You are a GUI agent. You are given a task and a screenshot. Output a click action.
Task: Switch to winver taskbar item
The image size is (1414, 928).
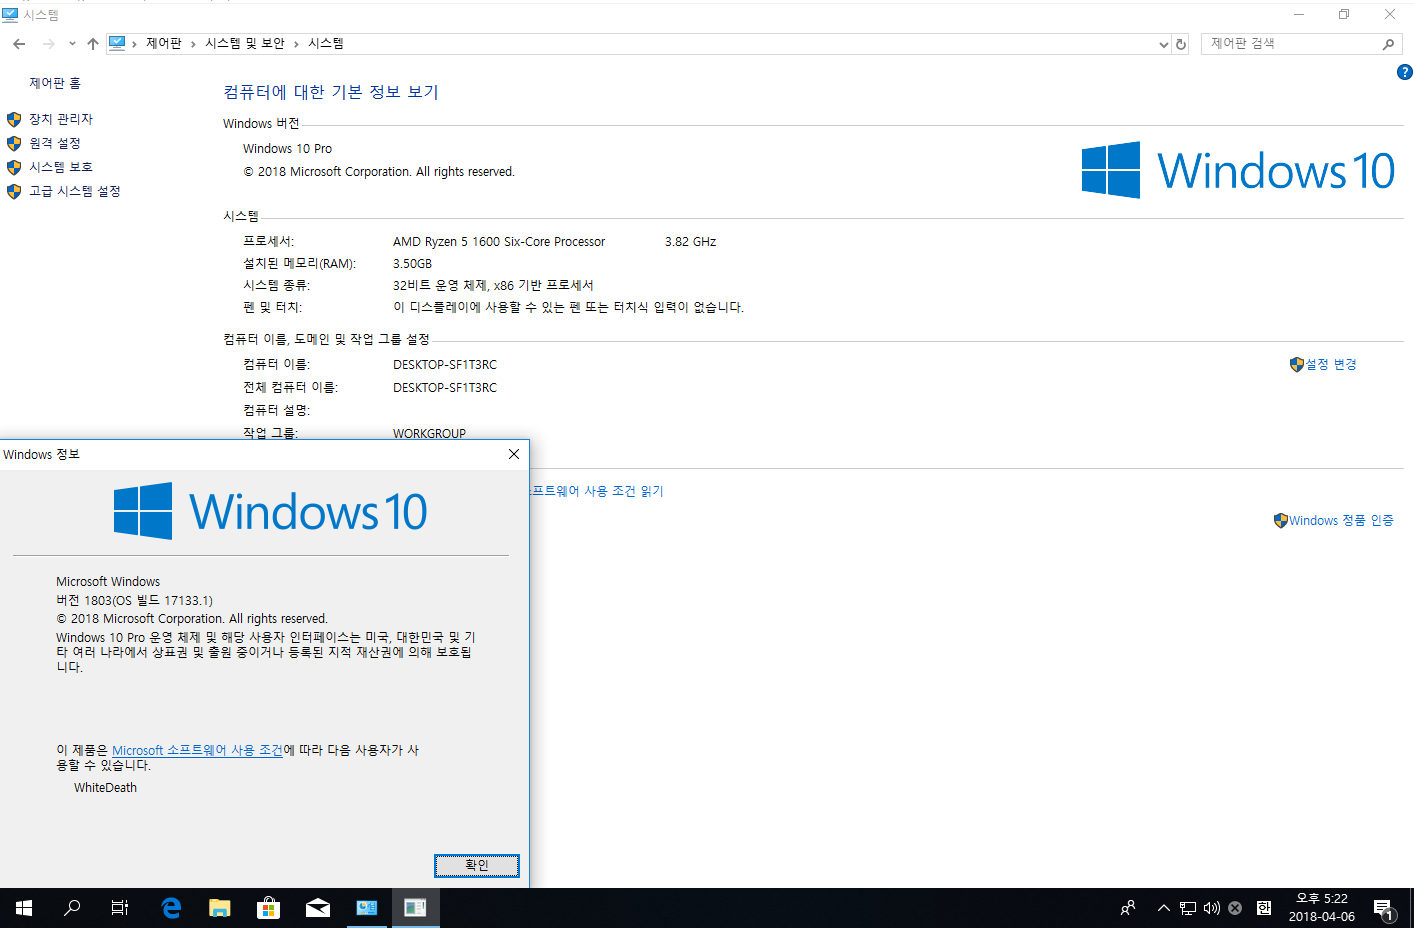coord(415,908)
